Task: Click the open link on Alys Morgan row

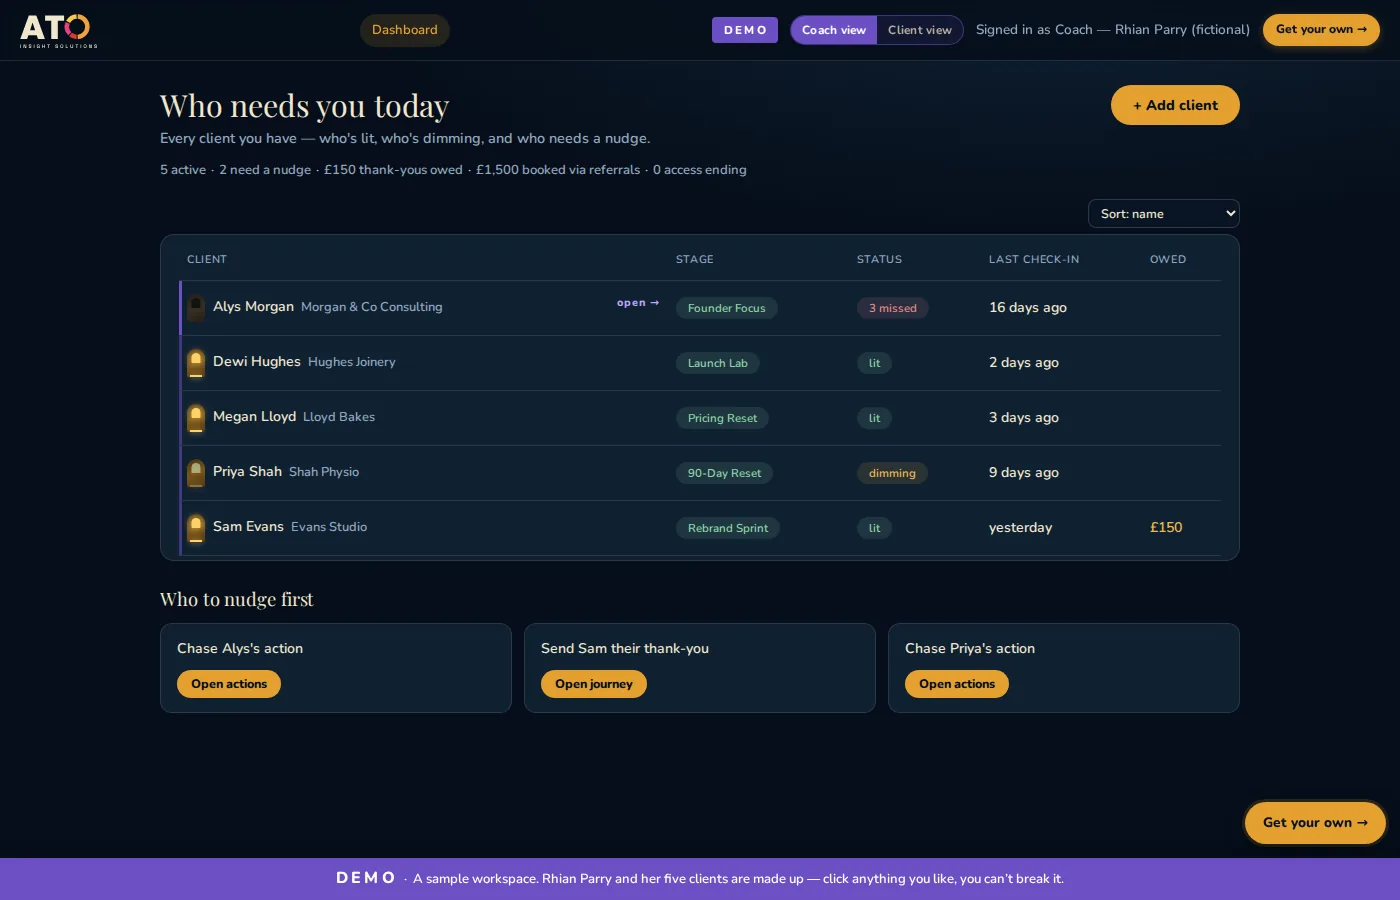Action: tap(638, 303)
